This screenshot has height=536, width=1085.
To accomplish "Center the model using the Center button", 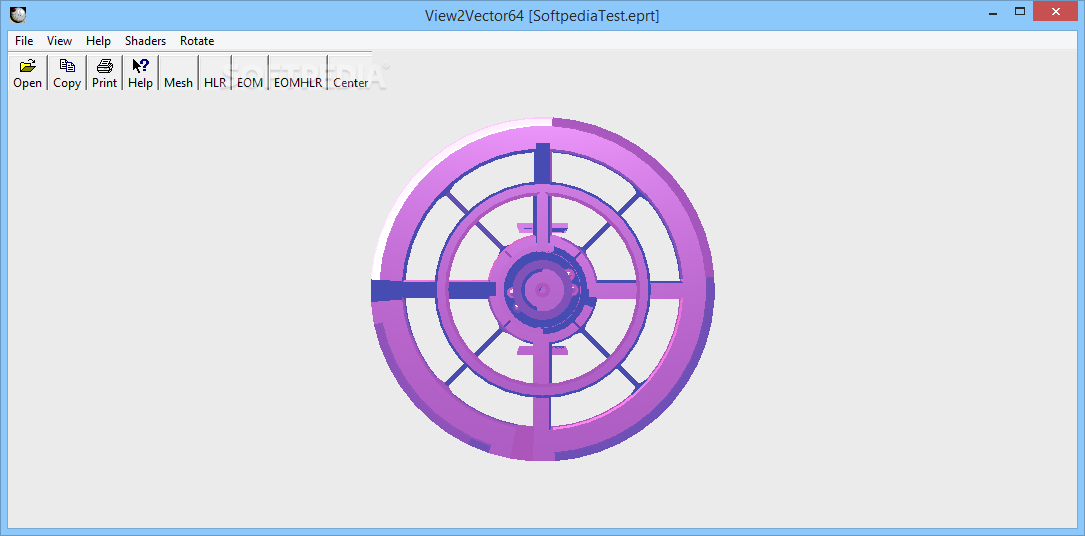I will 351,73.
